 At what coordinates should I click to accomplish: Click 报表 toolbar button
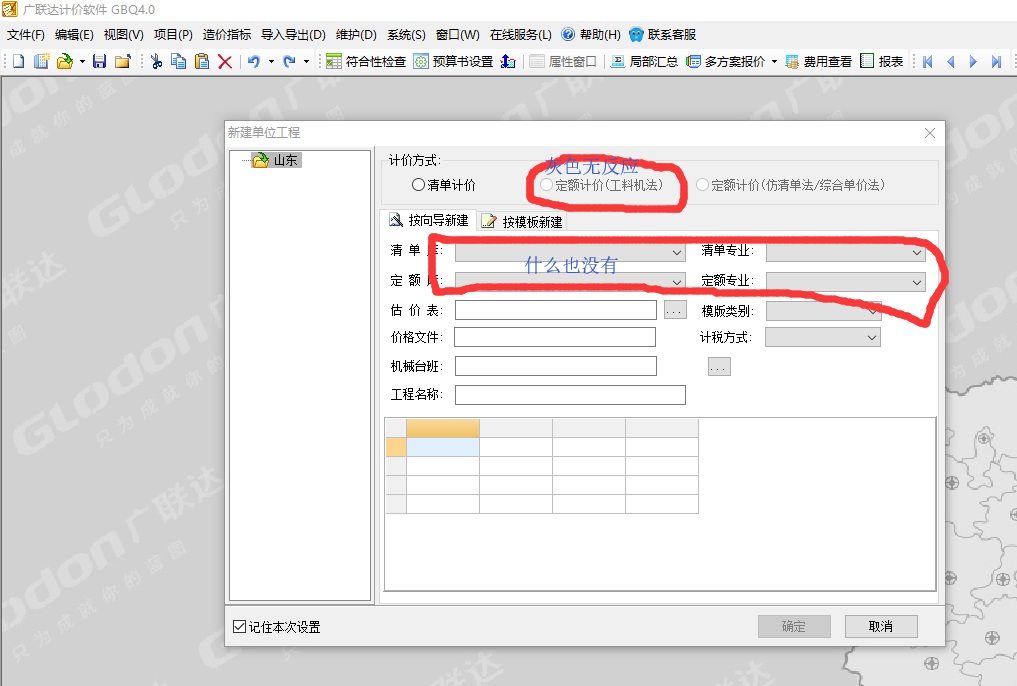click(x=881, y=62)
